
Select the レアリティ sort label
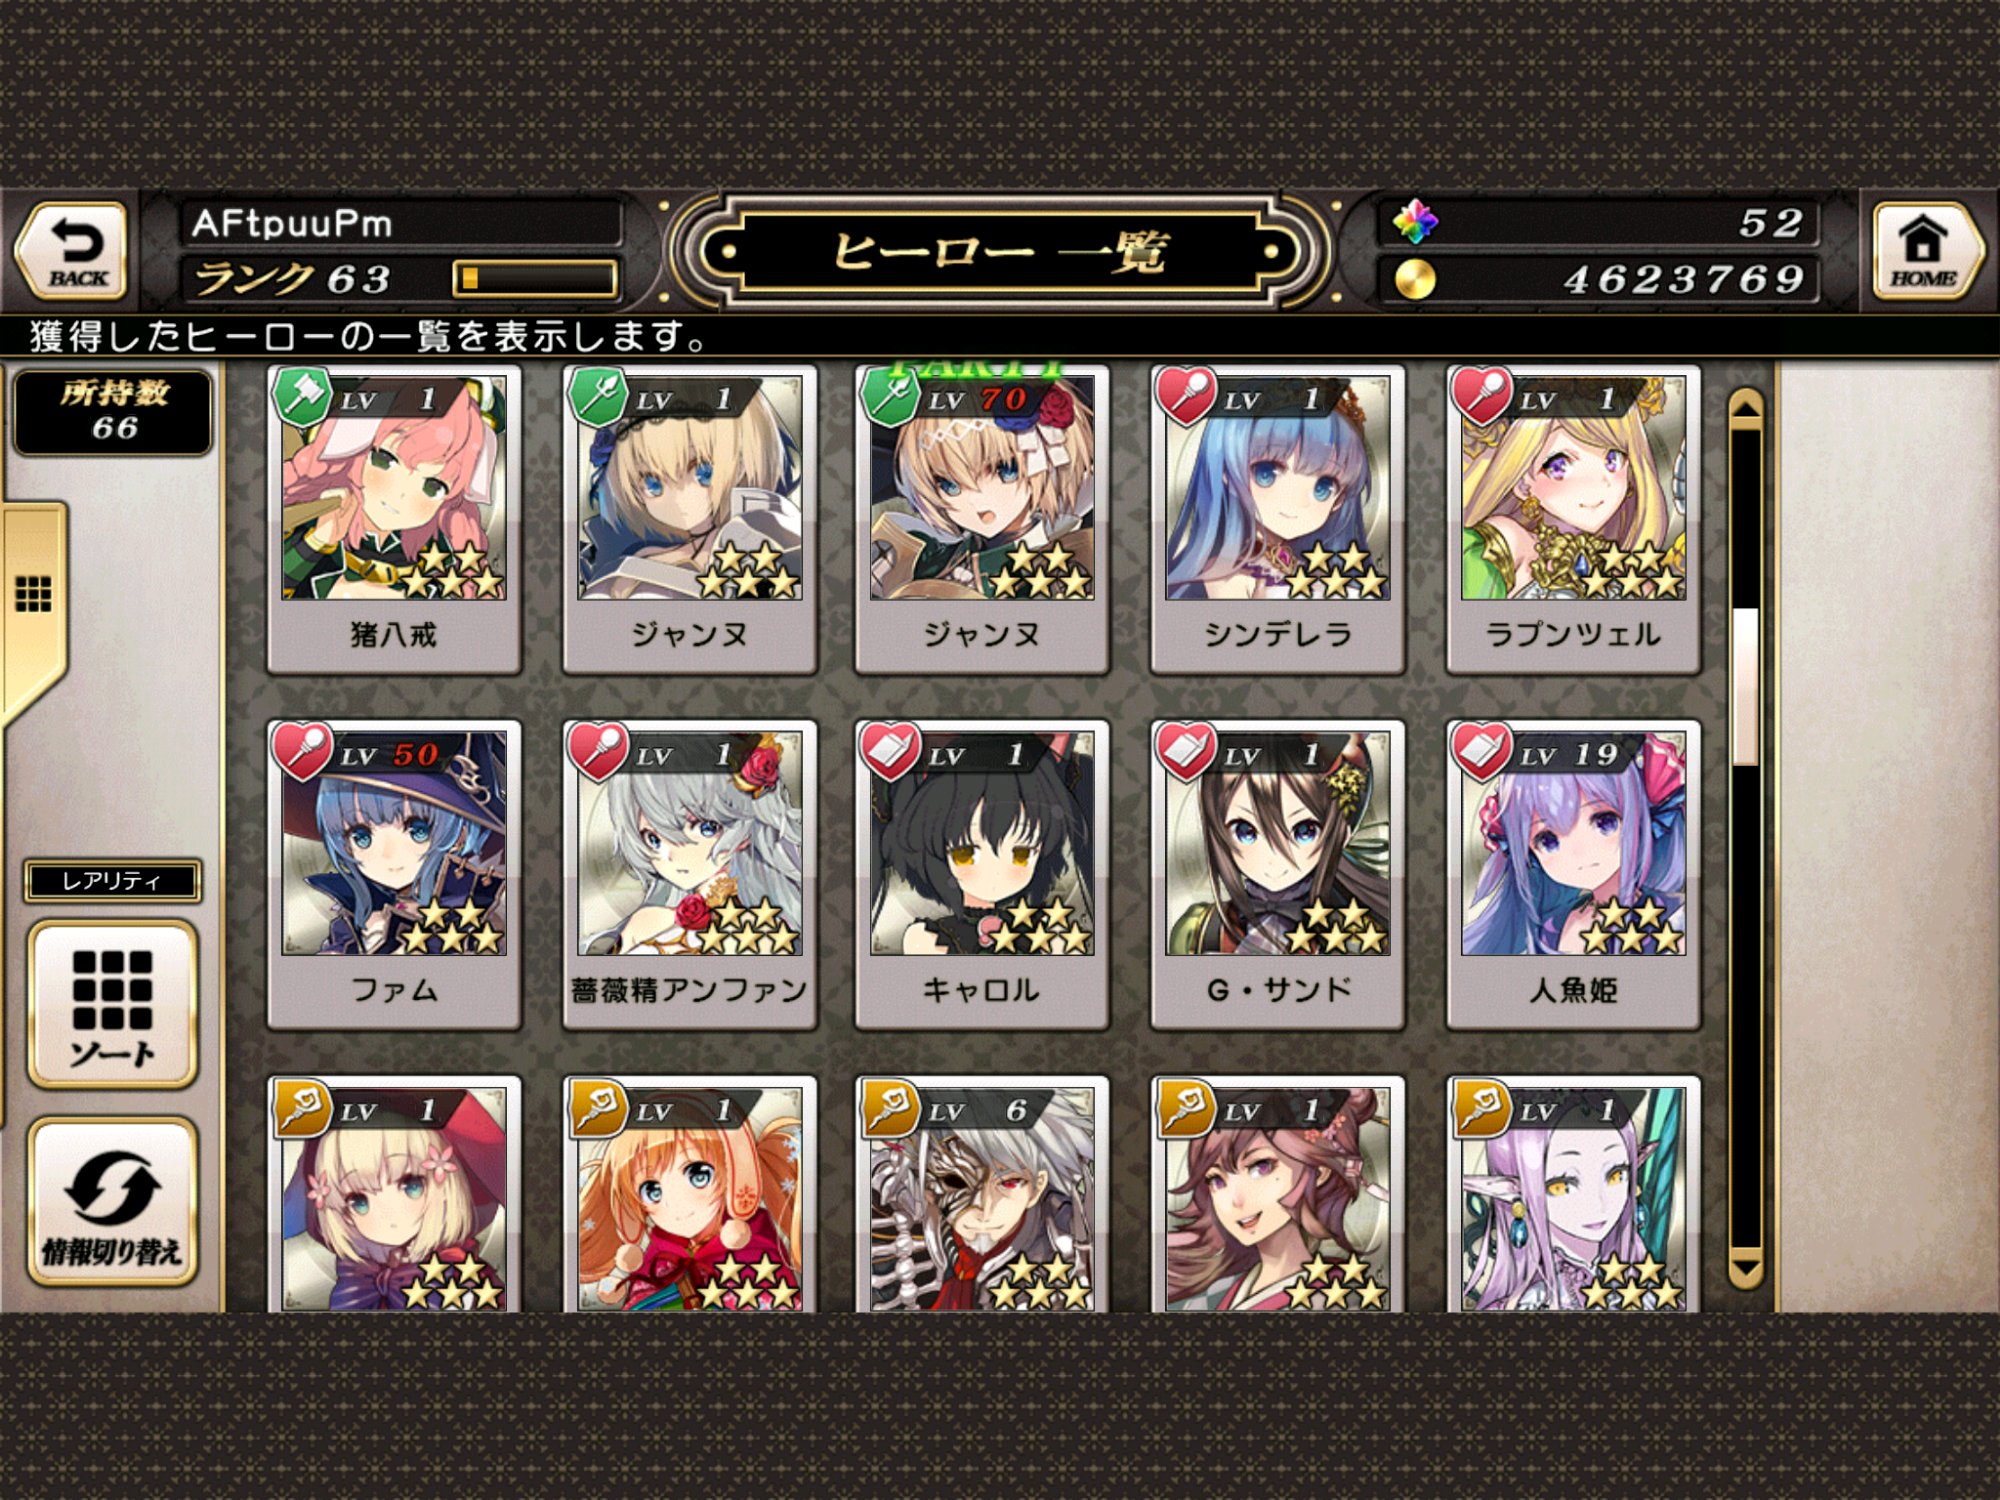click(x=112, y=881)
